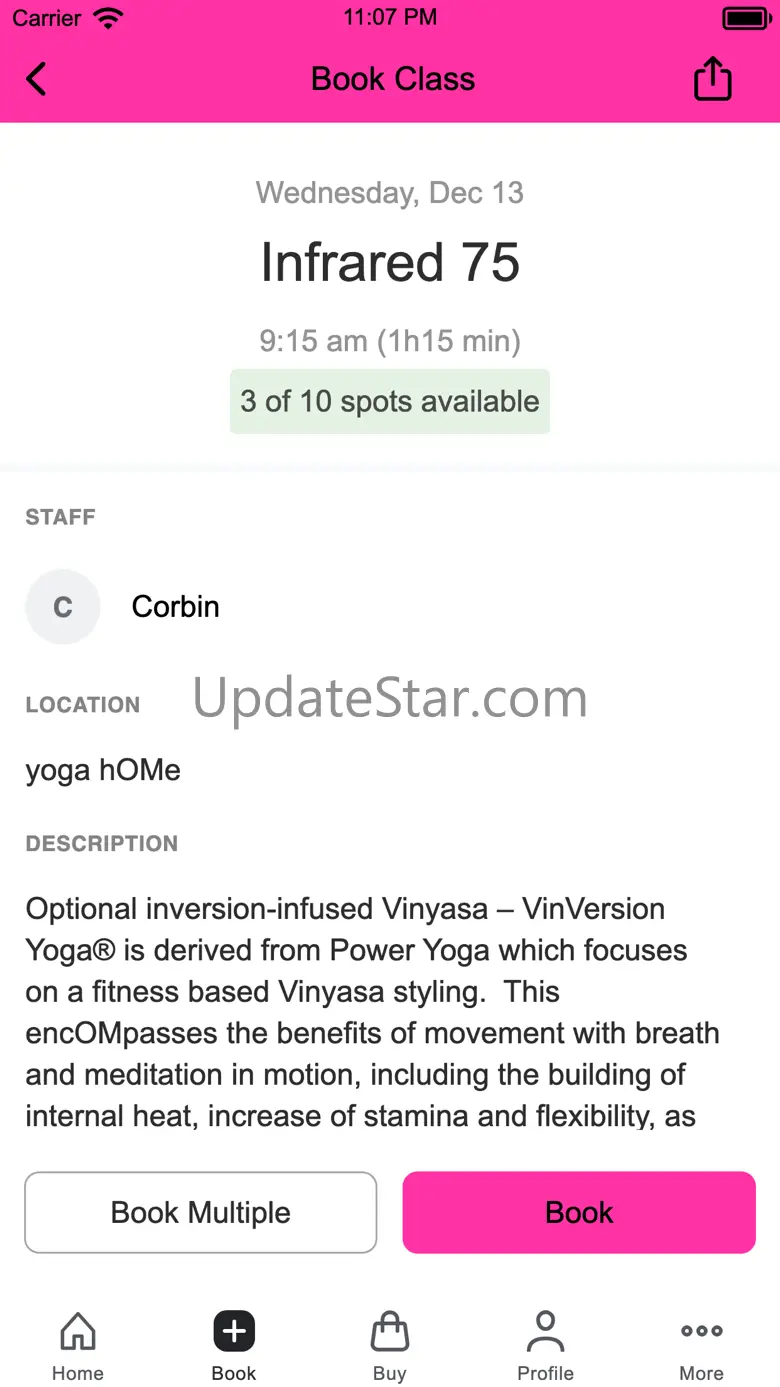Screen dimensions: 780x1387
Task: Tap the Wi-Fi icon in status bar
Action: pos(108,18)
